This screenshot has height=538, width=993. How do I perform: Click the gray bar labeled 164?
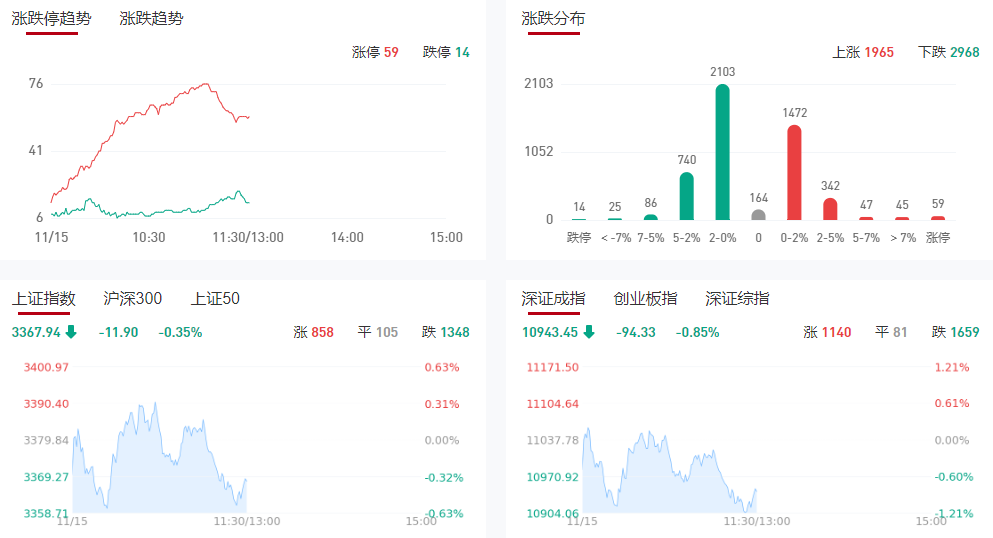758,214
